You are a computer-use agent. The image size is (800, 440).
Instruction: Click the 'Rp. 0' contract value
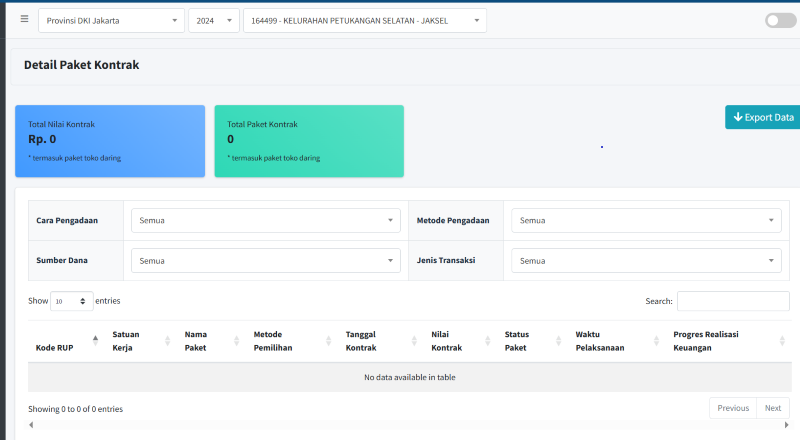(x=42, y=139)
